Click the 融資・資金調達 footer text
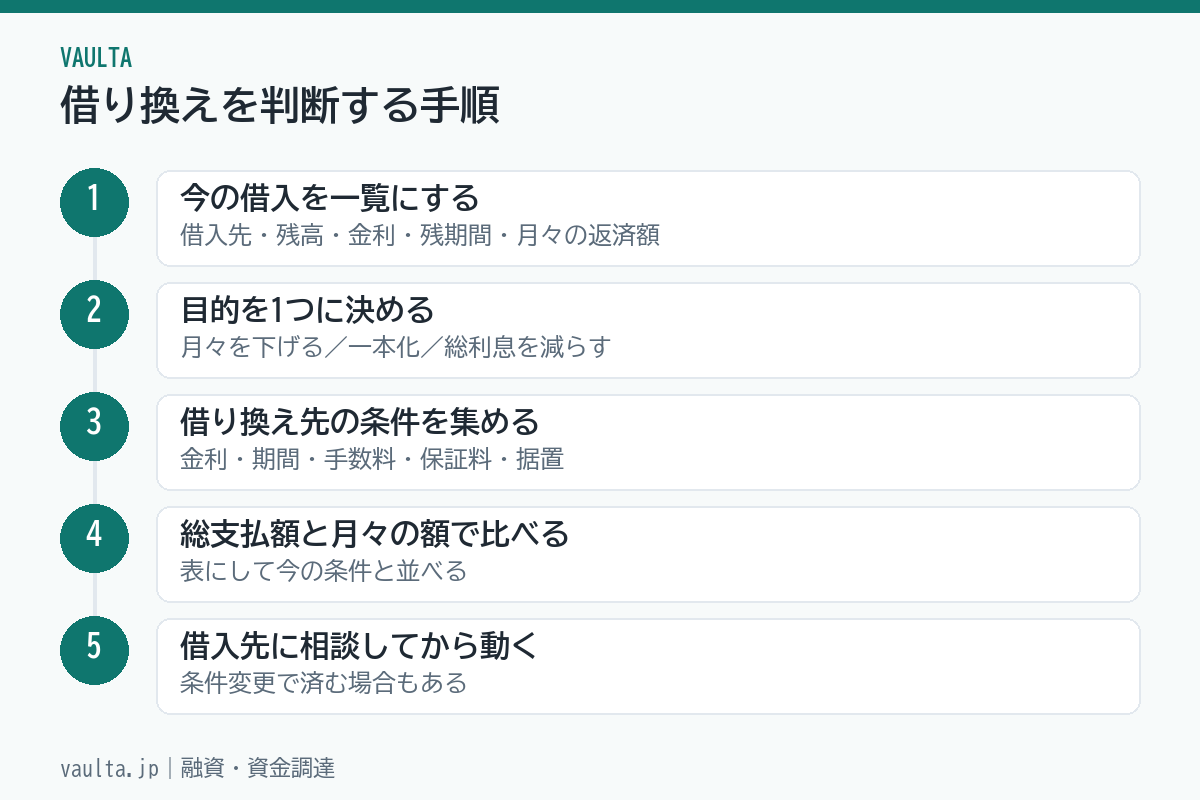Screen dimensions: 1200x800 [x=257, y=769]
